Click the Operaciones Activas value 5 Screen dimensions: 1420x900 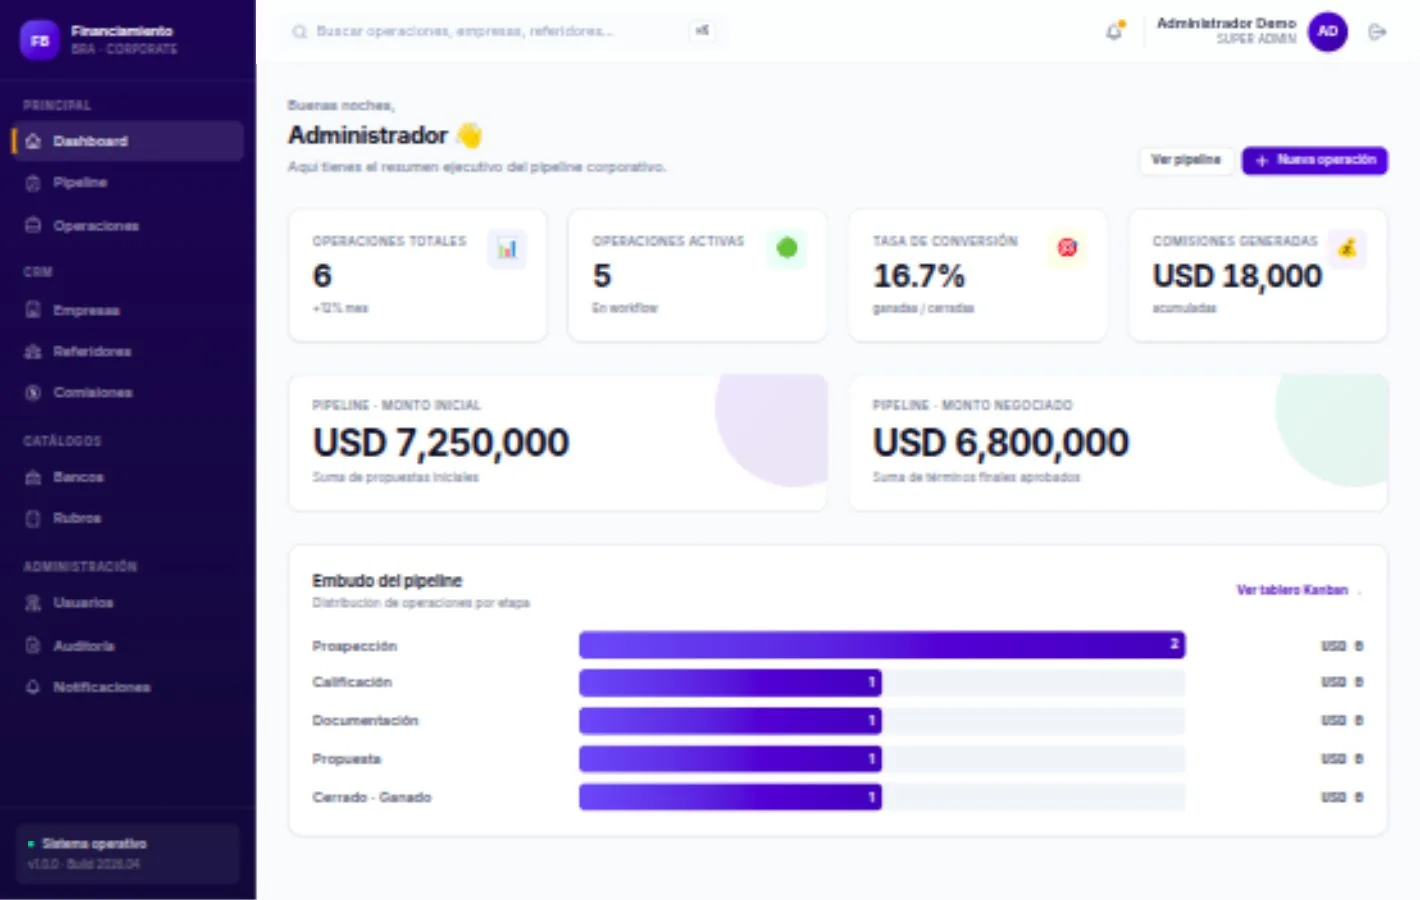(x=602, y=276)
